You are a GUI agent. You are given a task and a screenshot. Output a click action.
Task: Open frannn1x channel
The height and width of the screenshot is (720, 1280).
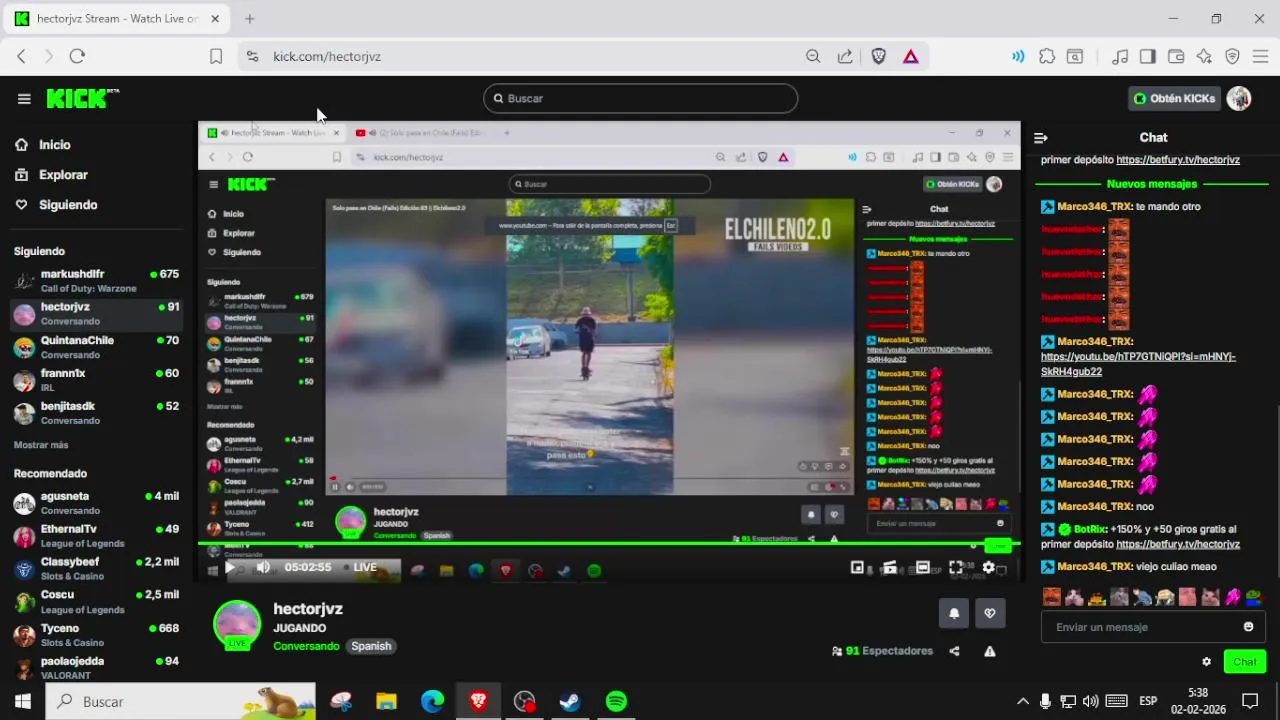[96, 380]
